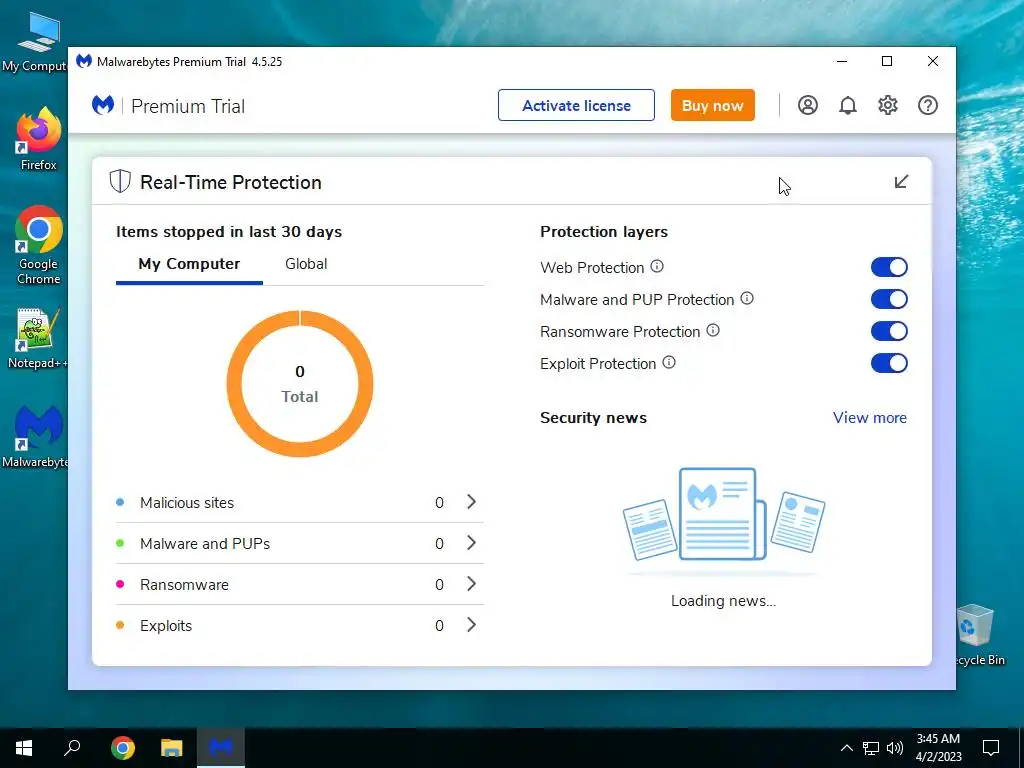Open Malwarebytes desktop shortcut

point(35,436)
